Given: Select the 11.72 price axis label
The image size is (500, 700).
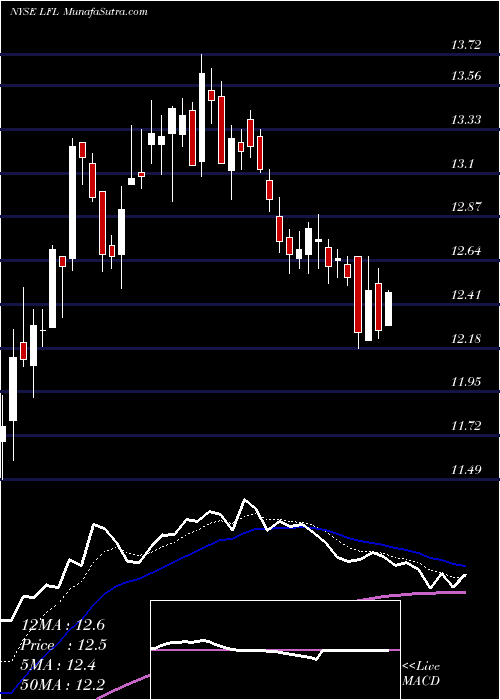Looking at the screenshot, I should [466, 425].
